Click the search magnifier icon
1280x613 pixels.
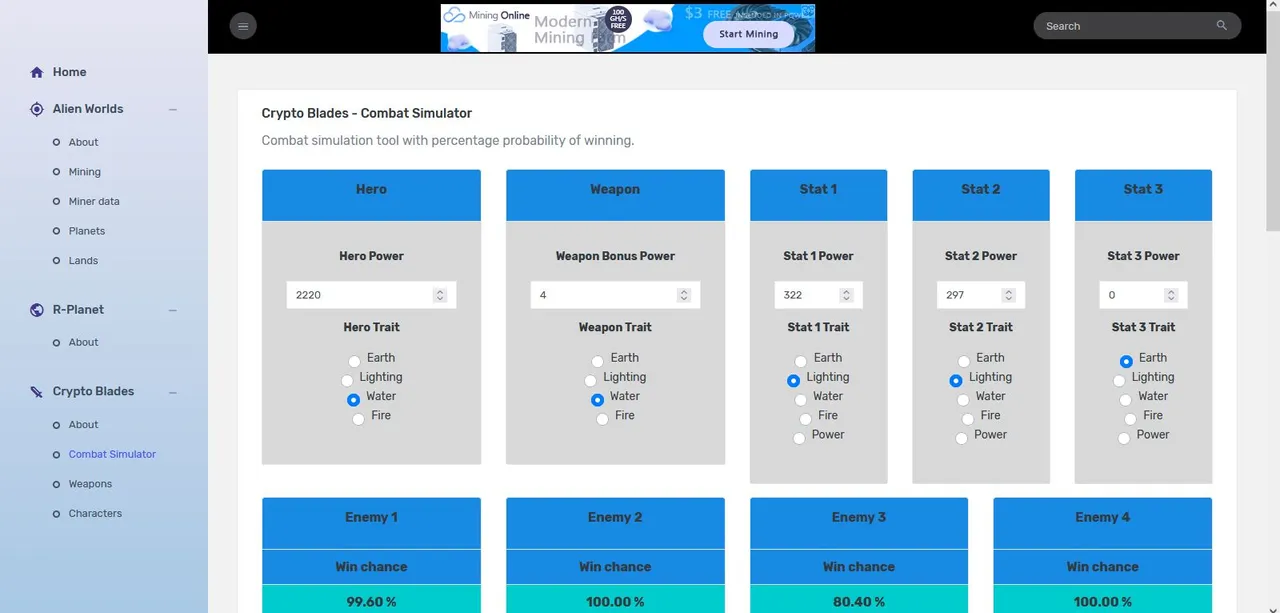tap(1222, 26)
